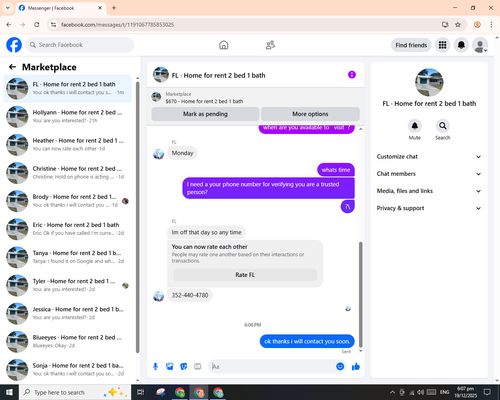Viewport: 500px width, 400px height.
Task: View site information icon in address bar
Action: (x=54, y=25)
